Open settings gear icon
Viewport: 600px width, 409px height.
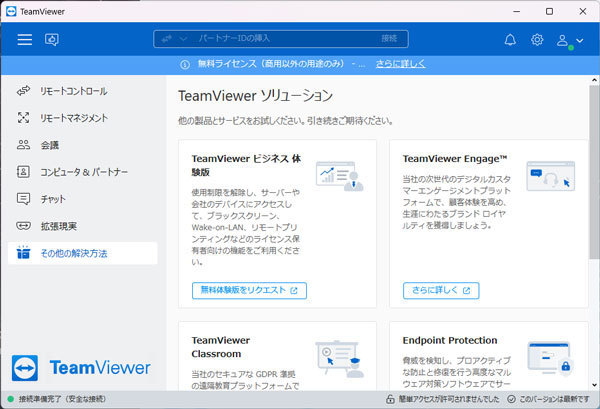[537, 39]
